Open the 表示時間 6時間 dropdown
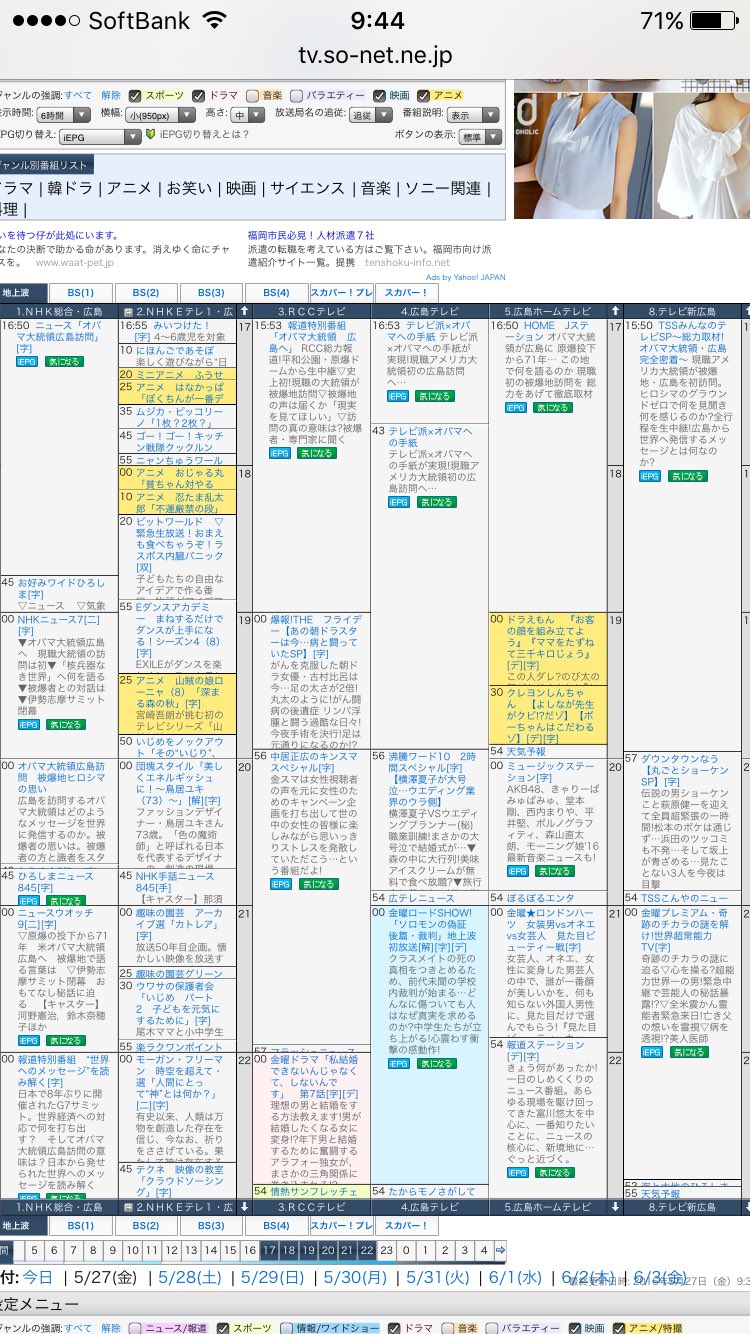750x1334 pixels. (62, 115)
